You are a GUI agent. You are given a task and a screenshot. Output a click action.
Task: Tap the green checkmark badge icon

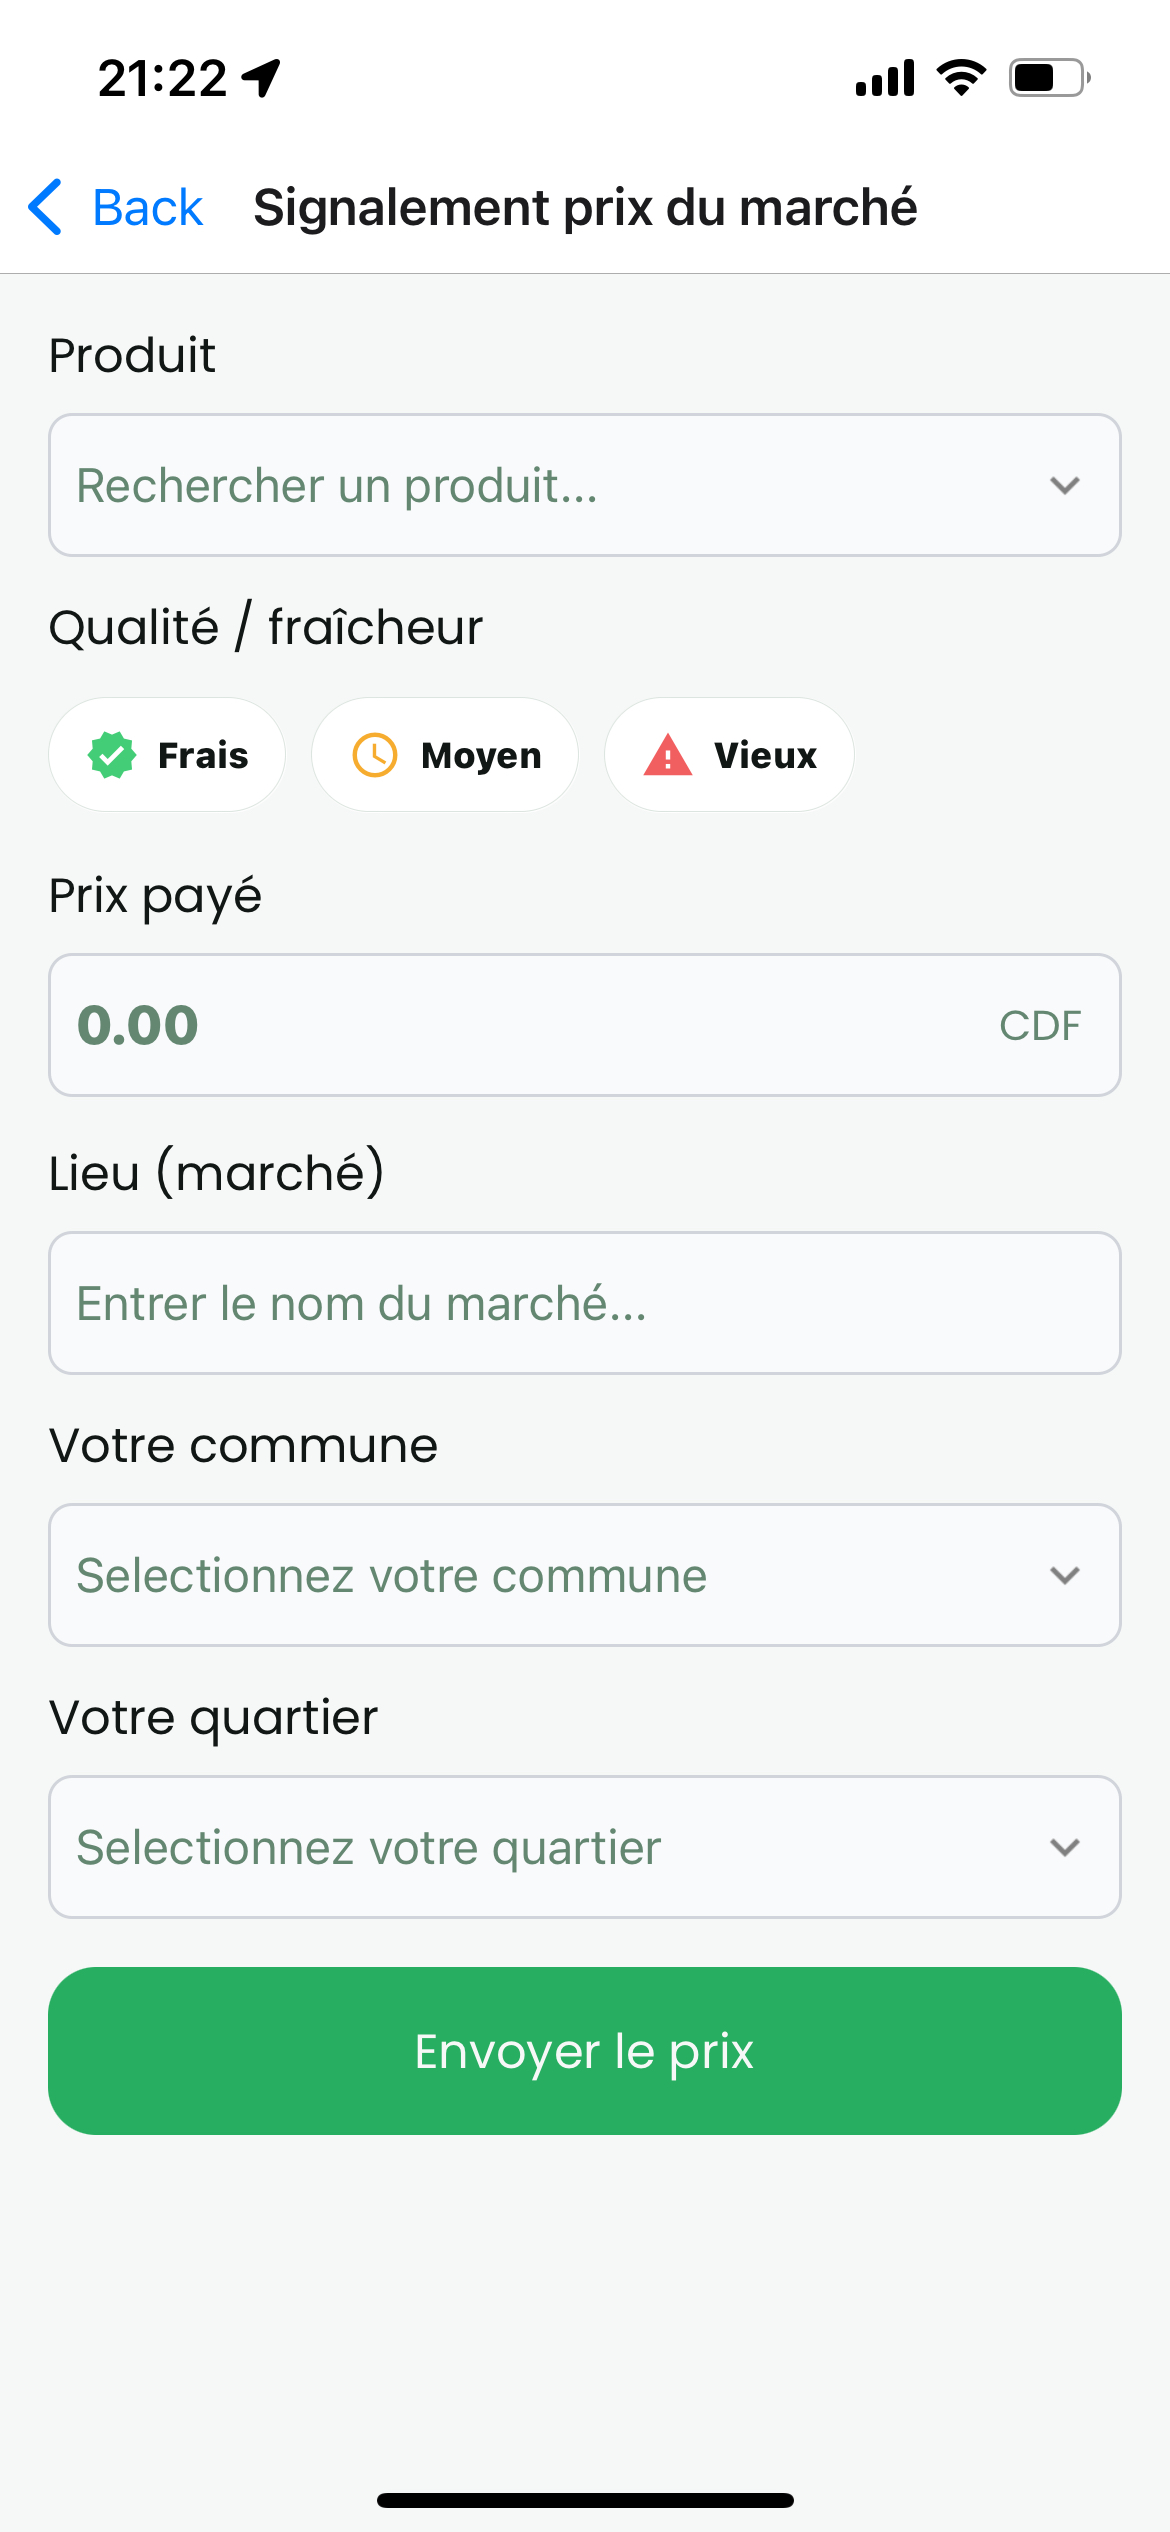tap(112, 755)
